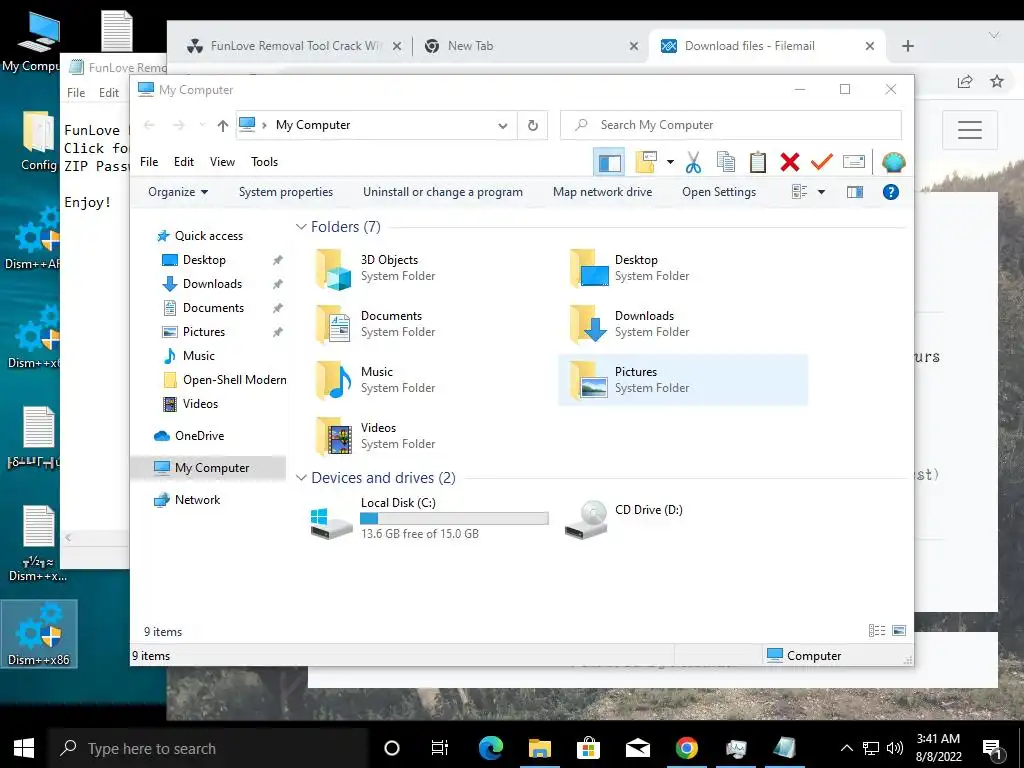Click the change view layout icon

800,192
